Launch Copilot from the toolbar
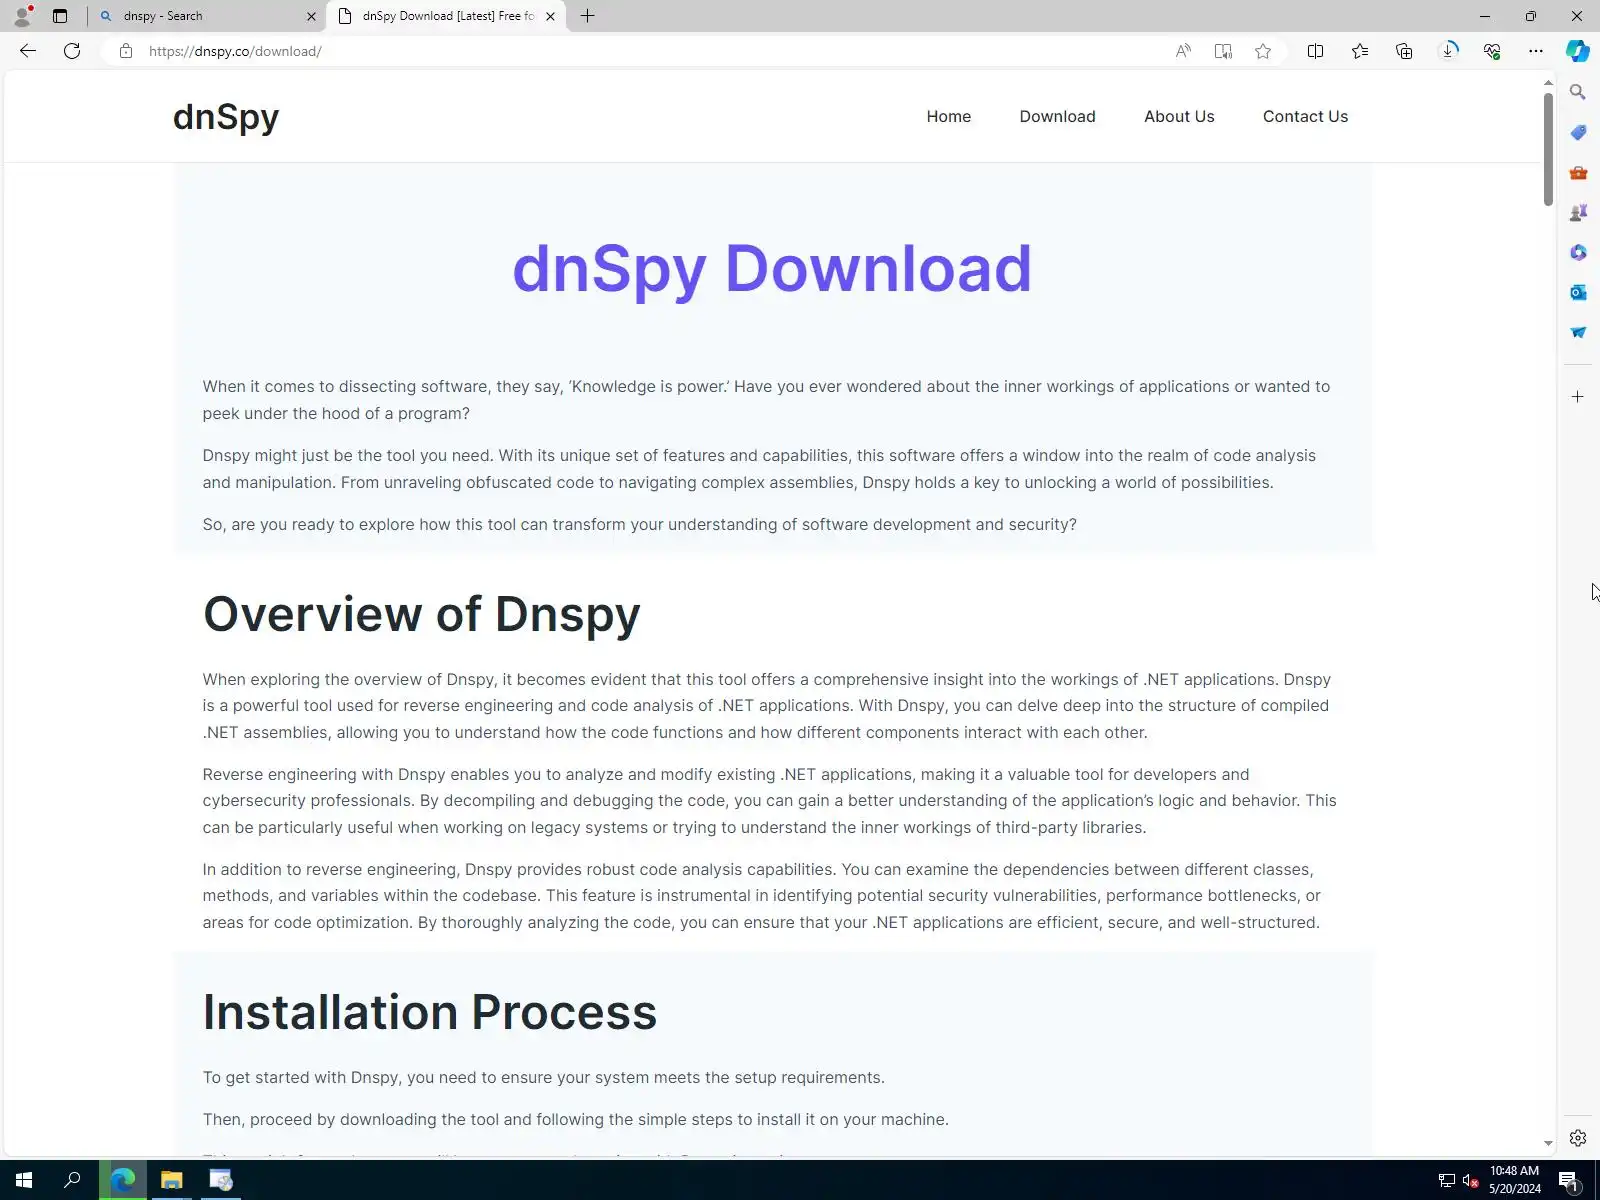1600x1200 pixels. (1578, 51)
